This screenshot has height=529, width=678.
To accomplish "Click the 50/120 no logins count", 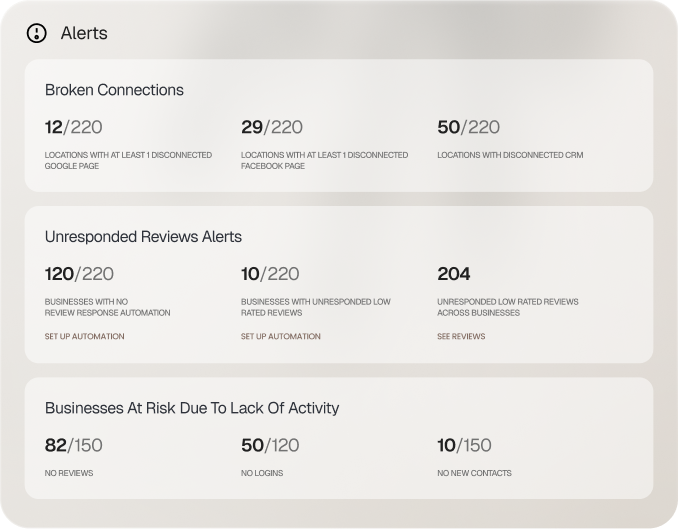I will click(270, 445).
